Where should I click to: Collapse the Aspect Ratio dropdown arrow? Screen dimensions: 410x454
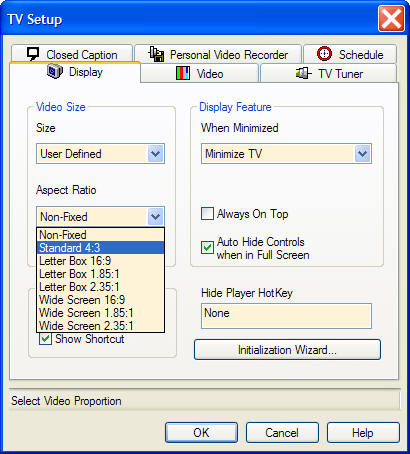pyautogui.click(x=155, y=217)
